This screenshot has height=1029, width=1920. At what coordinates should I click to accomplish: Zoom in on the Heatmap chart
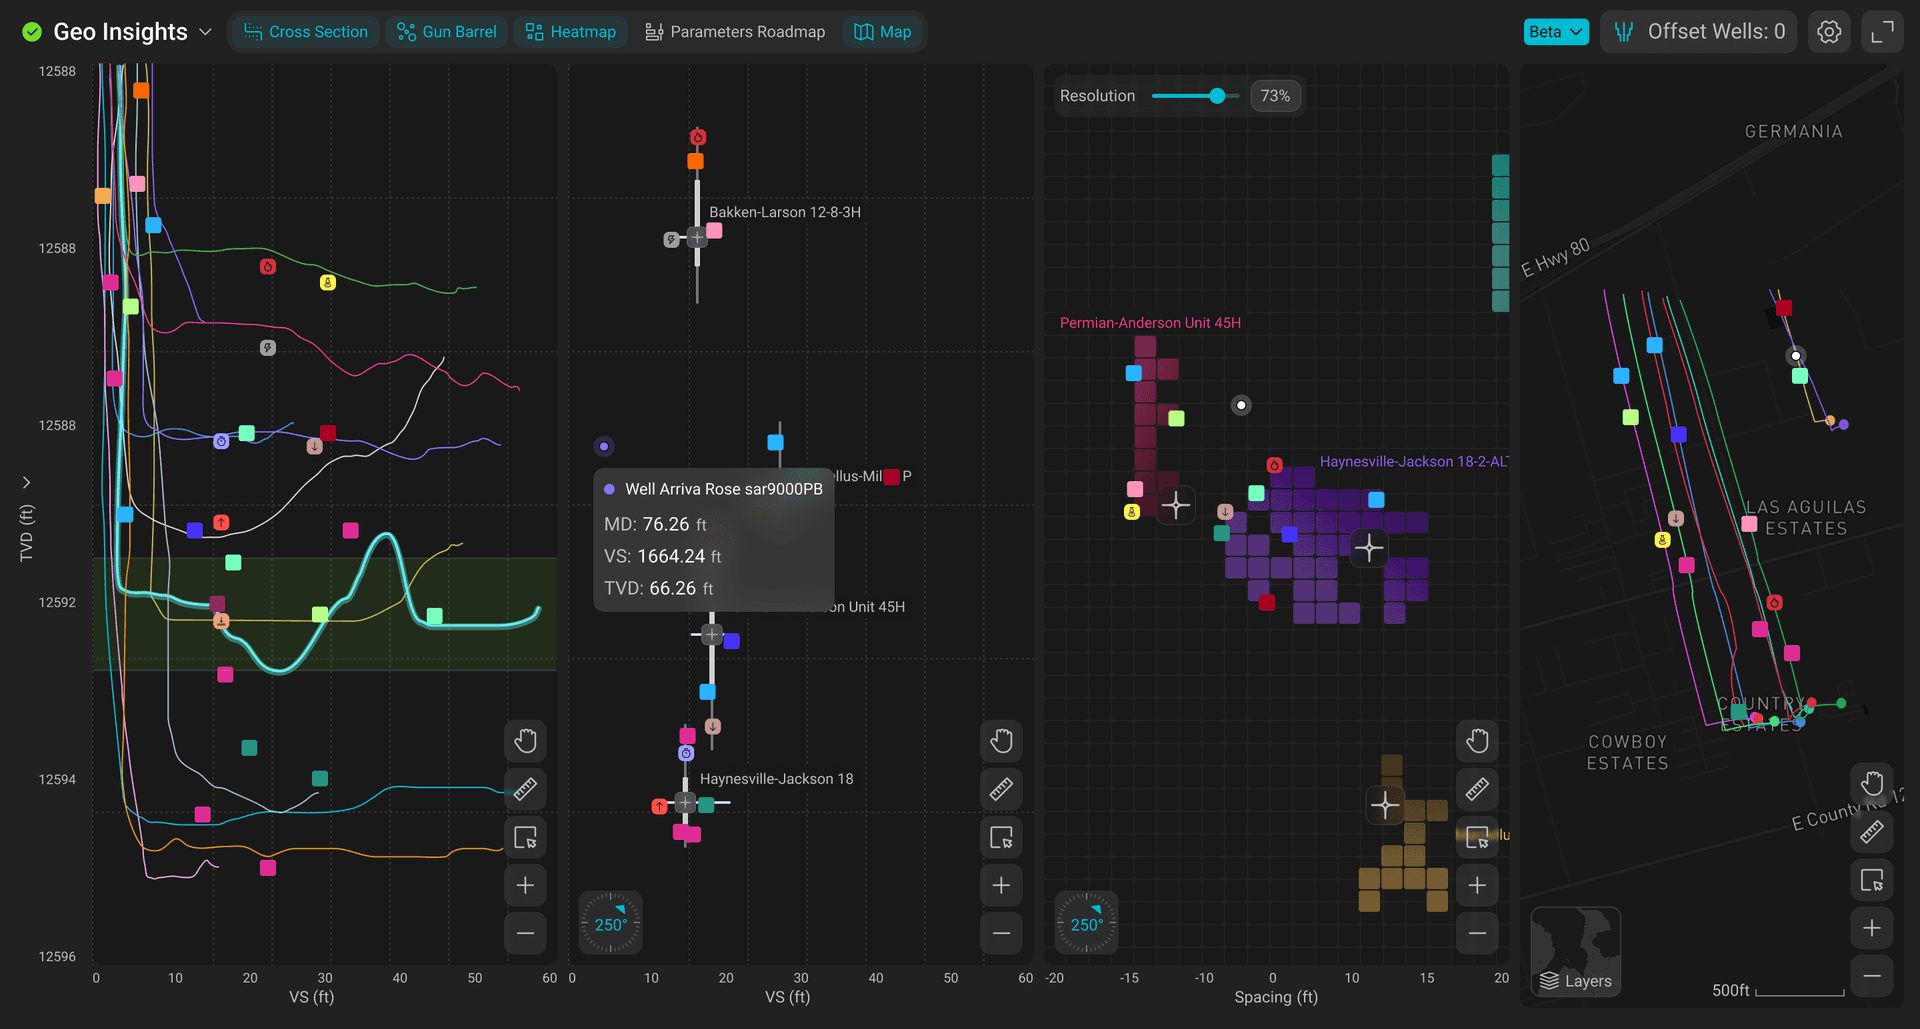point(1477,885)
